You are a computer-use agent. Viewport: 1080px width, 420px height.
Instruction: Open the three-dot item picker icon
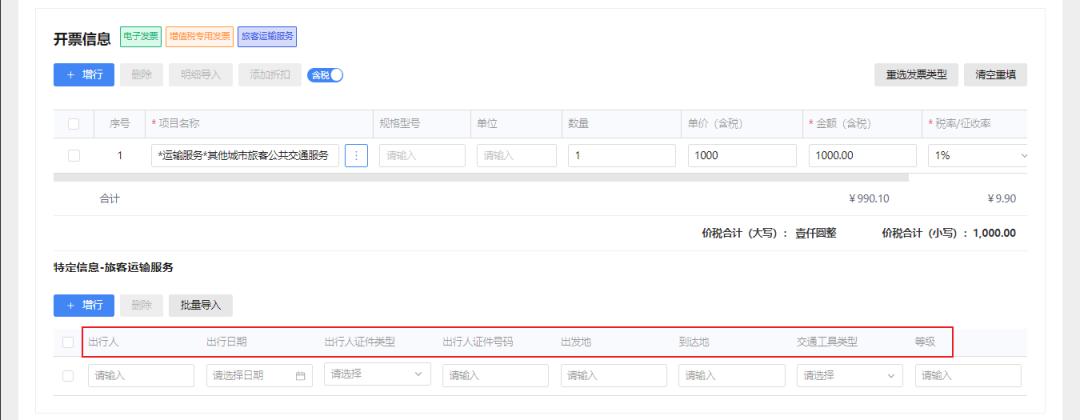click(x=356, y=156)
